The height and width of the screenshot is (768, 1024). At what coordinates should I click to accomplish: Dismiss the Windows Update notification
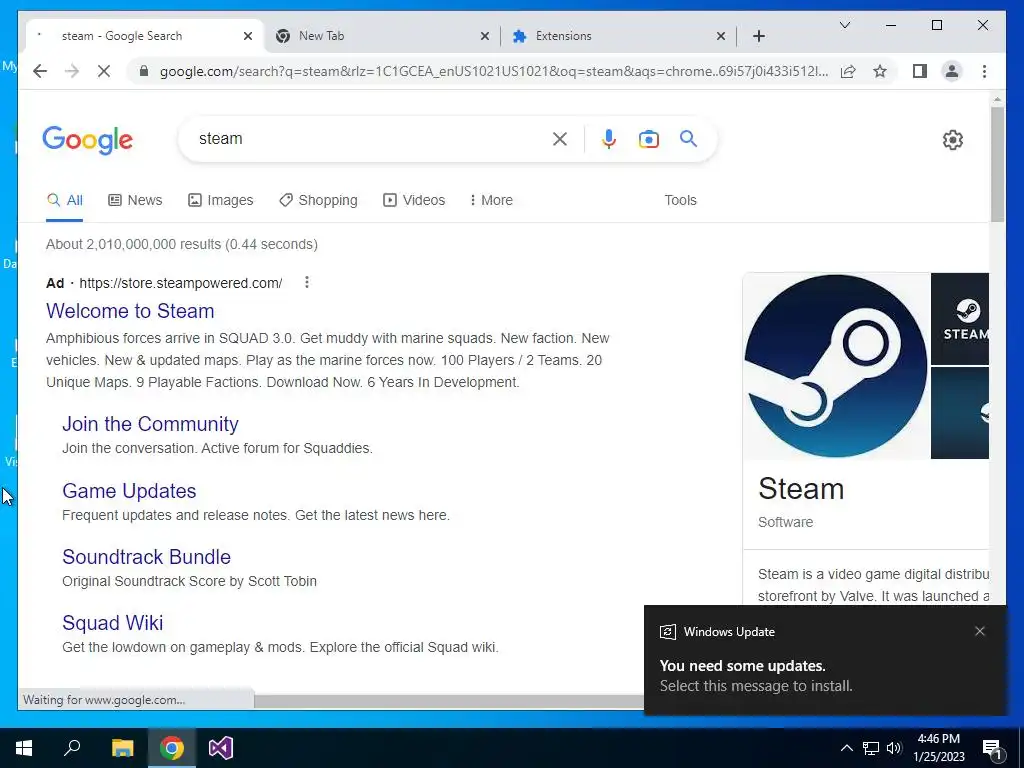[980, 631]
